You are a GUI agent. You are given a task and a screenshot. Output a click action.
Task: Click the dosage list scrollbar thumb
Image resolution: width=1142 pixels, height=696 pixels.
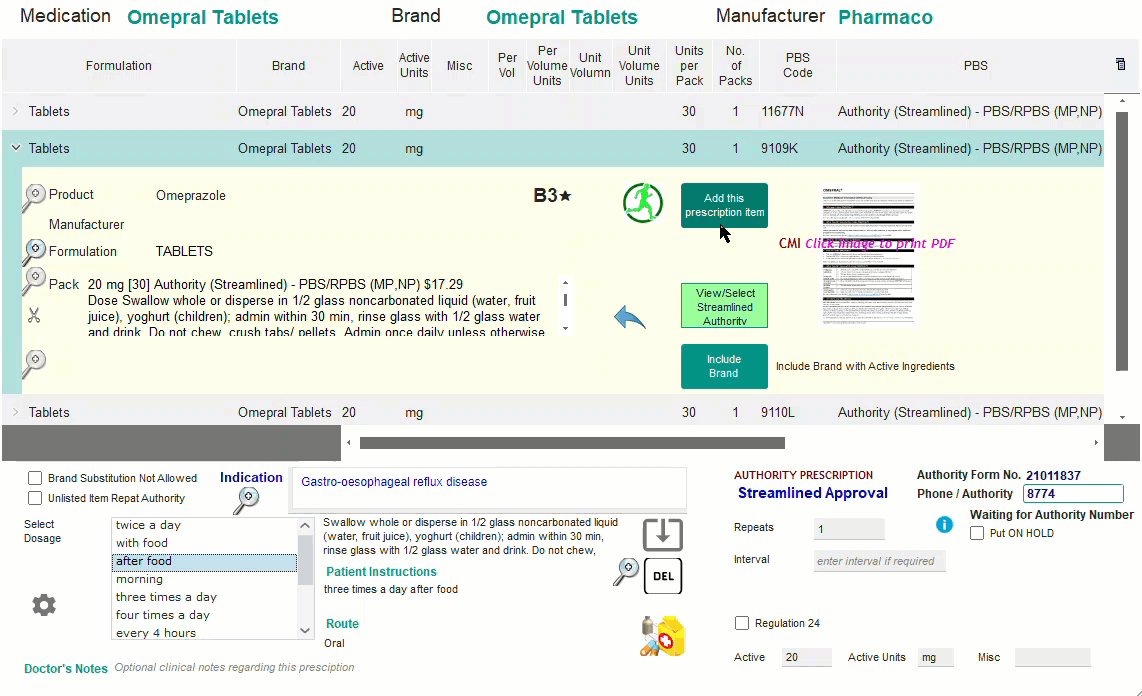point(305,561)
